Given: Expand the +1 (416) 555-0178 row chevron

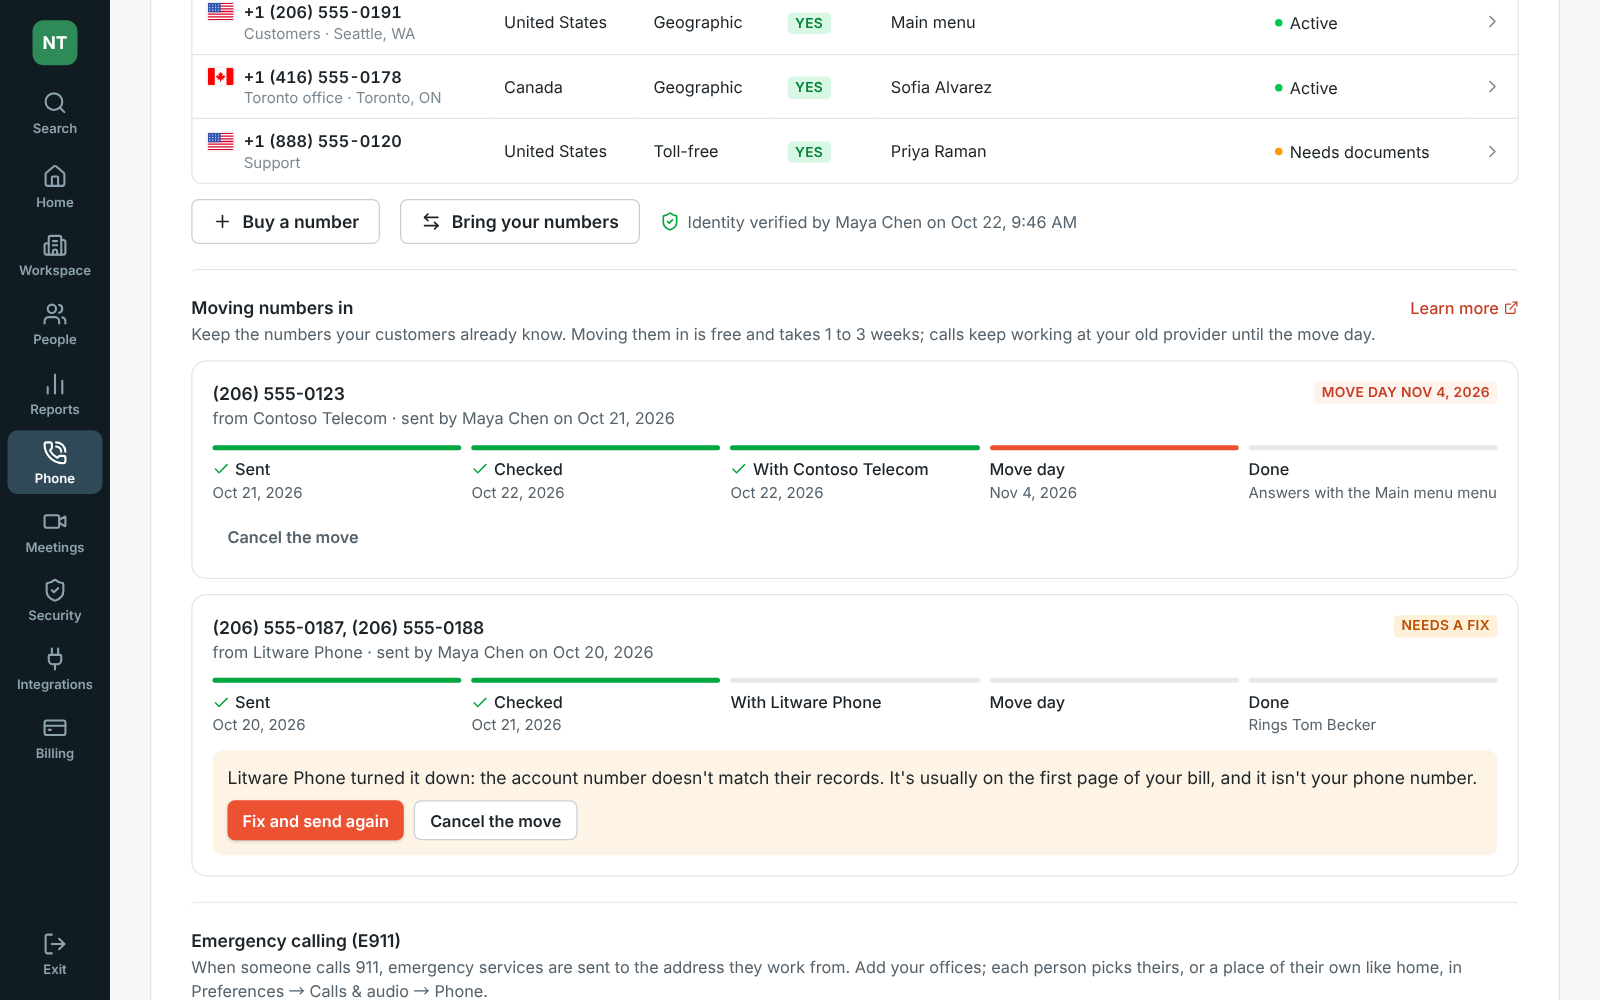Looking at the screenshot, I should [1492, 87].
